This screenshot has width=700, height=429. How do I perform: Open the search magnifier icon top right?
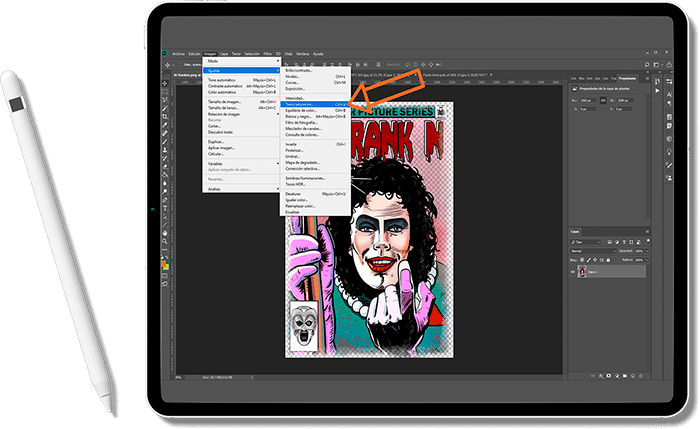click(x=647, y=65)
